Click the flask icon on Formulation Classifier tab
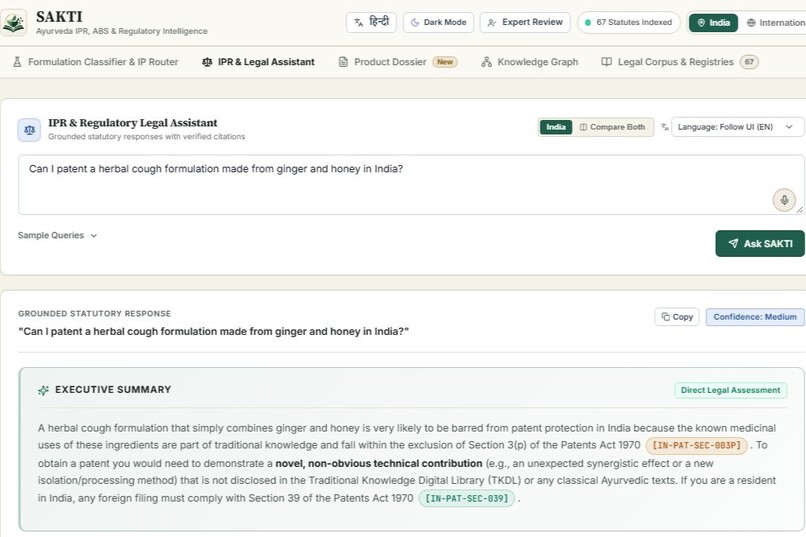This screenshot has width=806, height=537. point(17,62)
